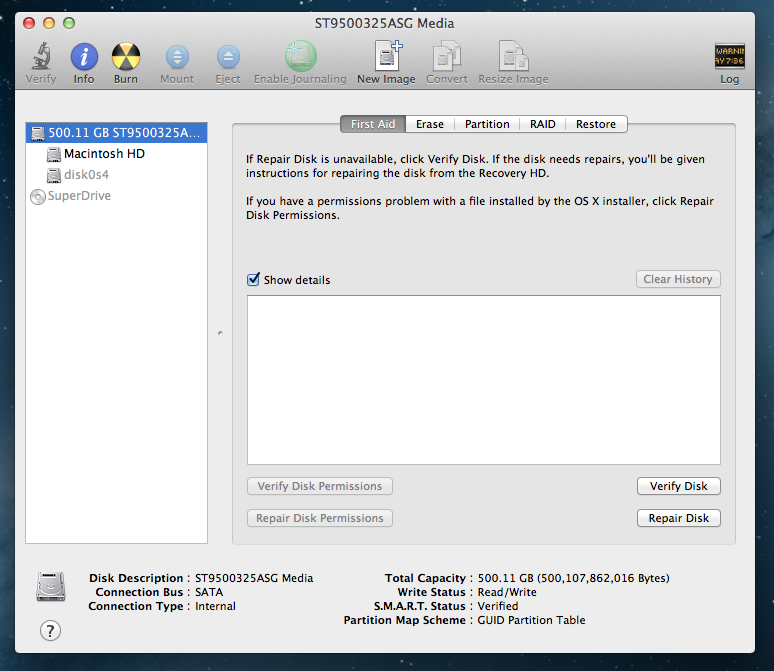Click Repair Disk Permissions button
The image size is (774, 671).
click(x=320, y=518)
